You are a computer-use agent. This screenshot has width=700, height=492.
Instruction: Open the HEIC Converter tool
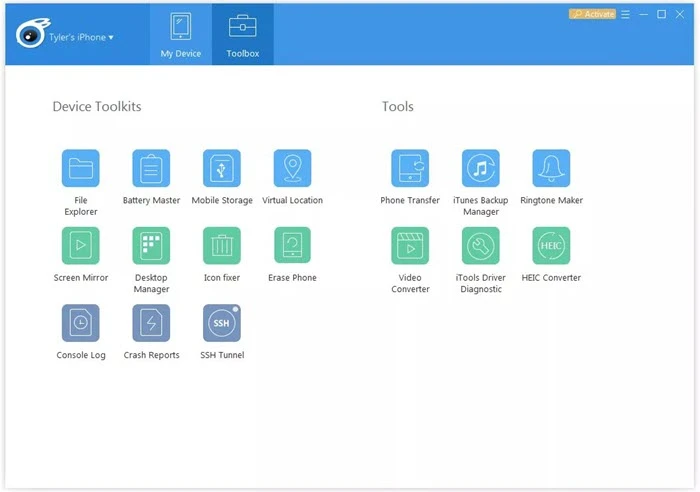point(551,245)
